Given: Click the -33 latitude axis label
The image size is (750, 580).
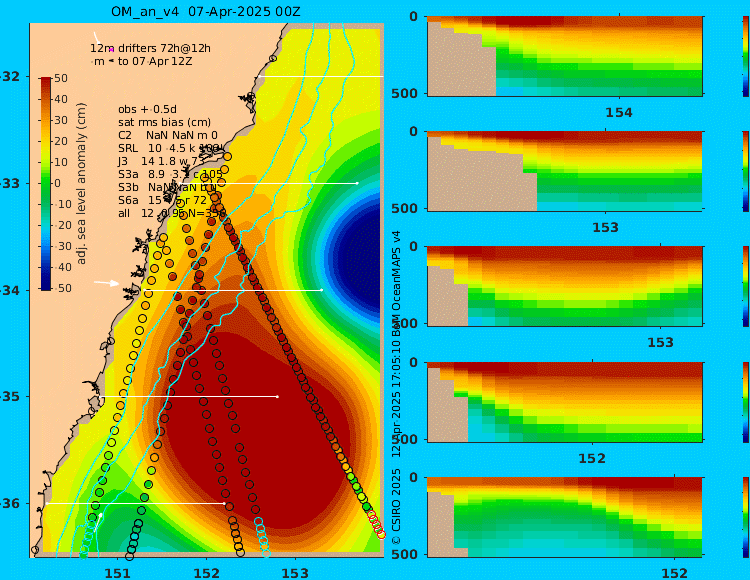Looking at the screenshot, I should pyautogui.click(x=9, y=184).
